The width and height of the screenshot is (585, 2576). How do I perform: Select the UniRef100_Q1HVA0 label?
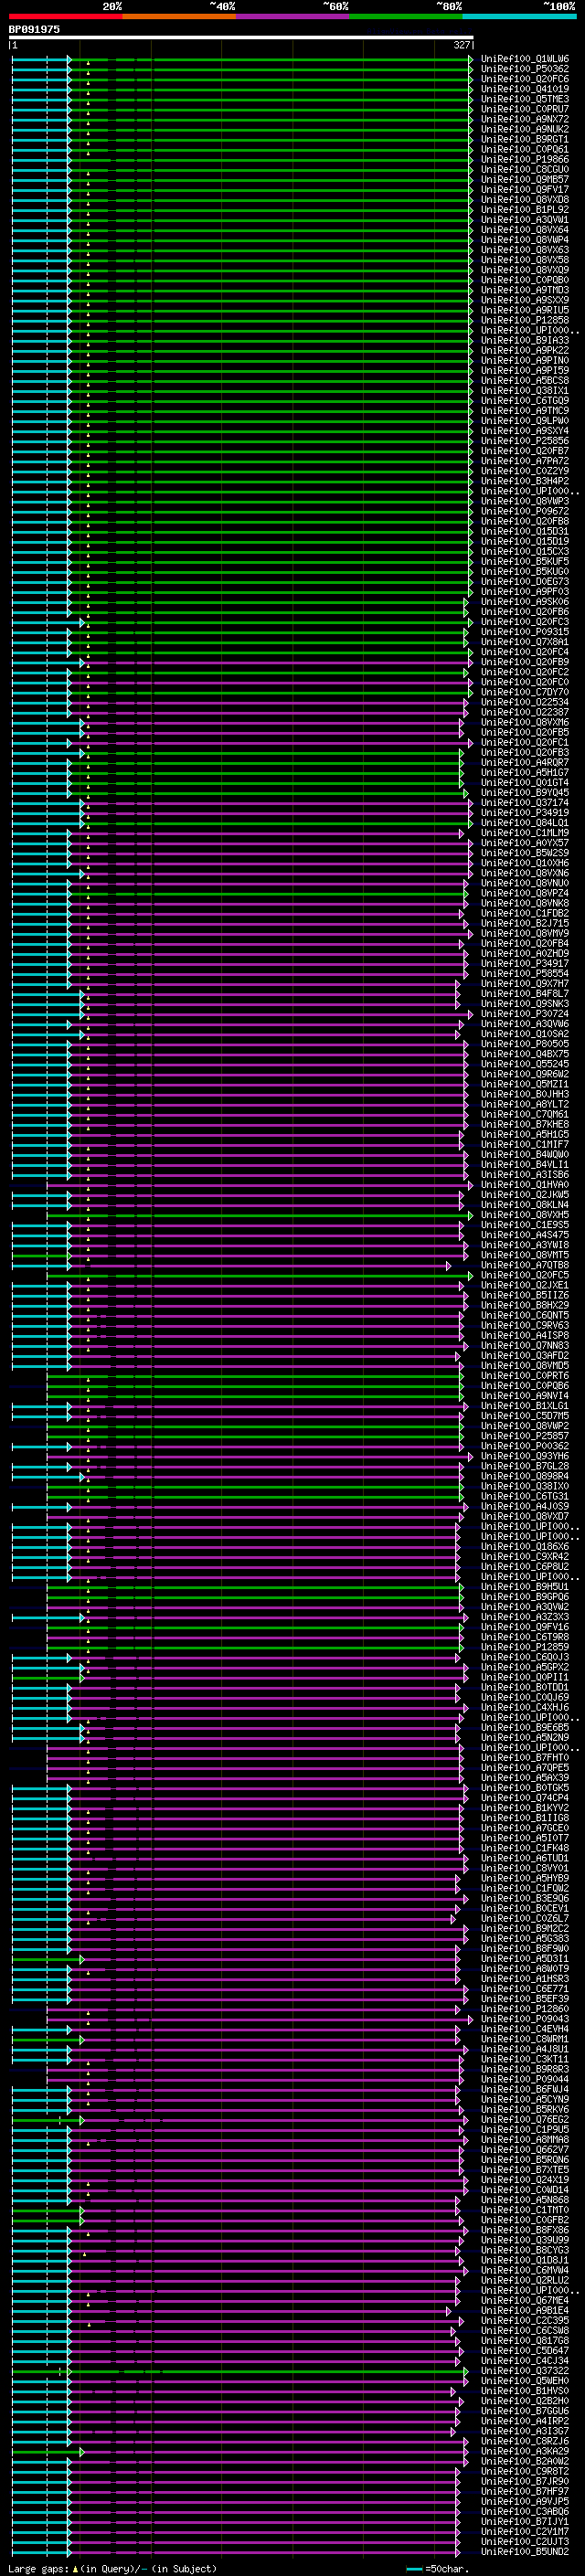525,1185
